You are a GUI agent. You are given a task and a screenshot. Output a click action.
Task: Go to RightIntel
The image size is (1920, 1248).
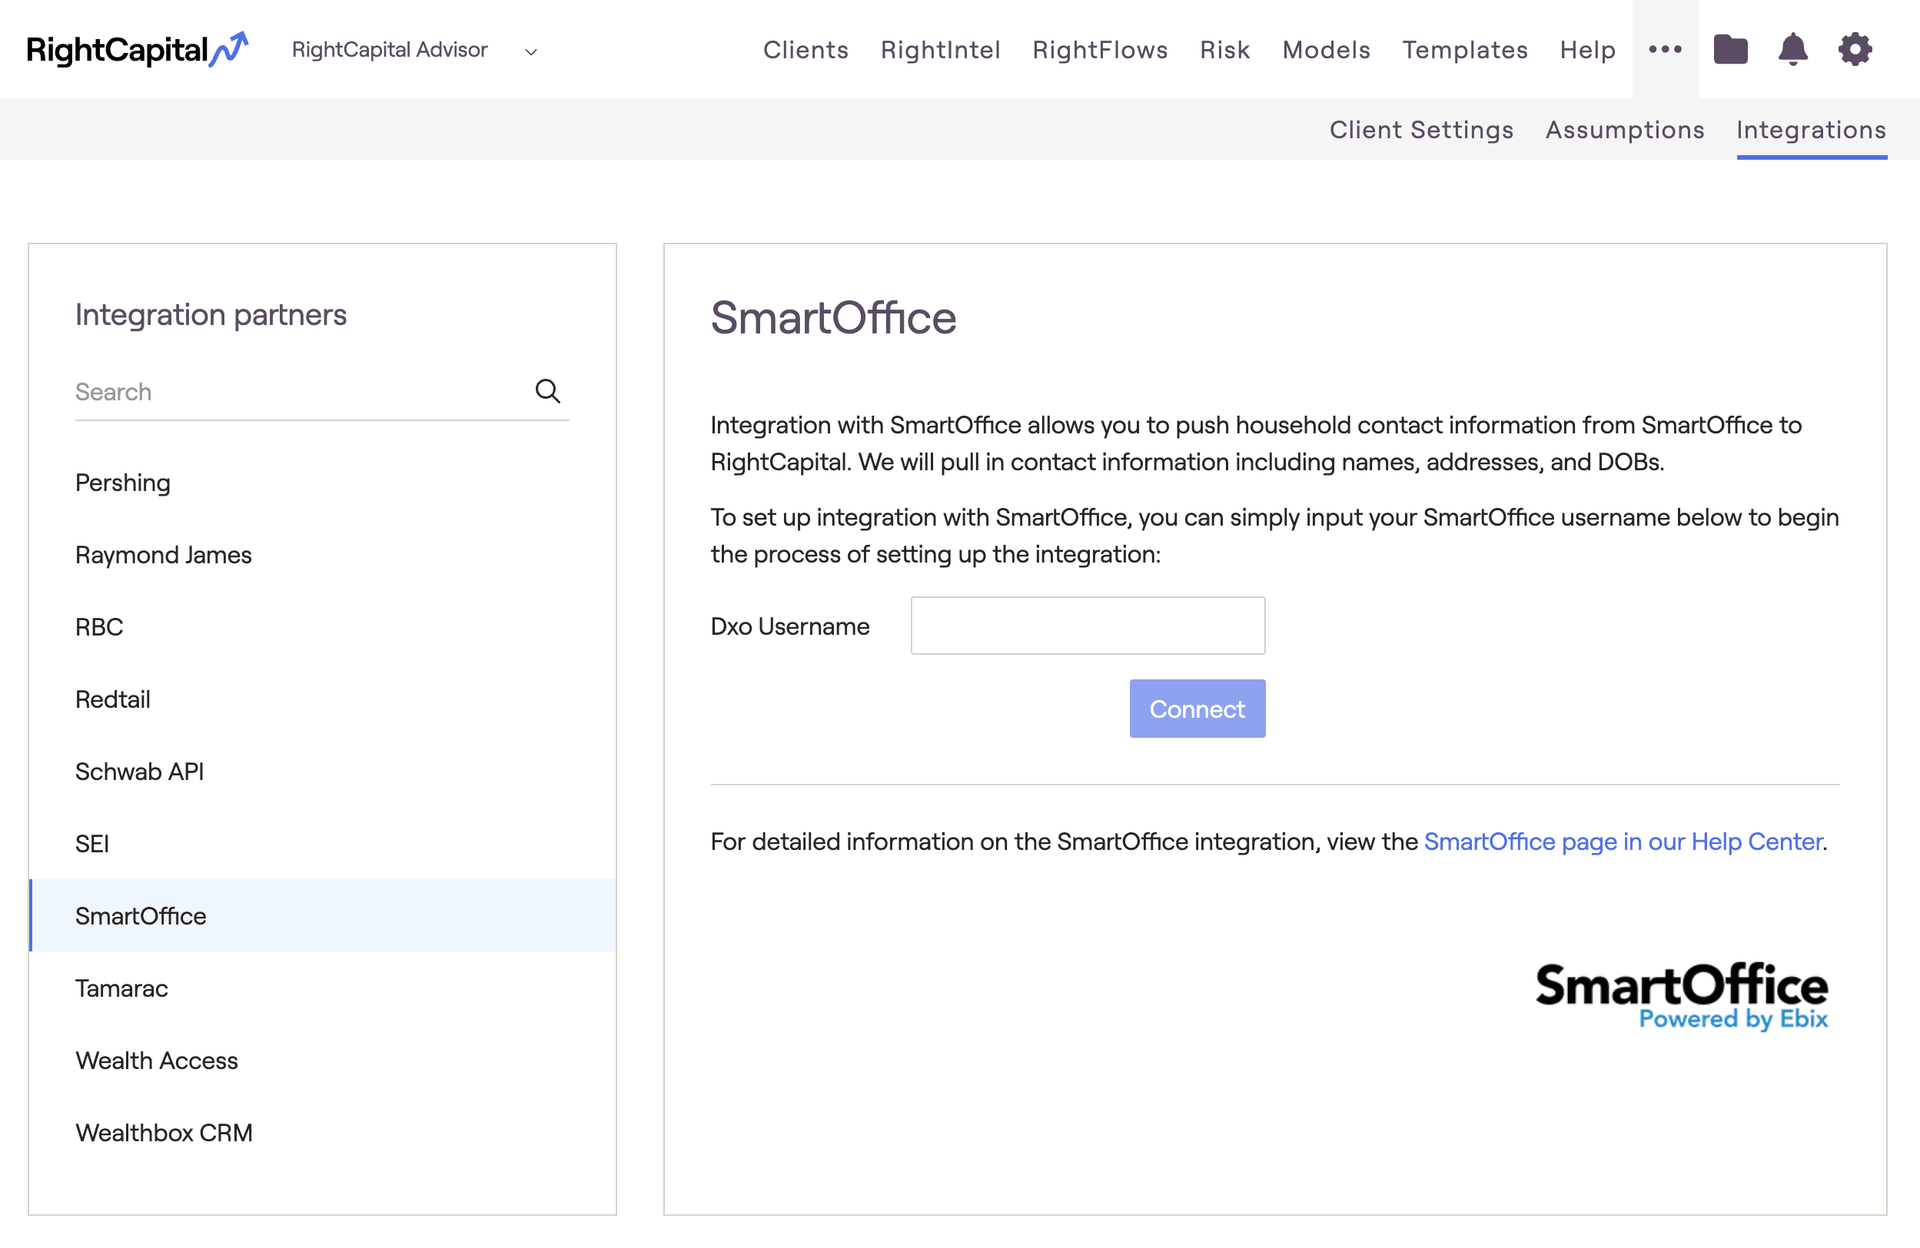click(940, 50)
